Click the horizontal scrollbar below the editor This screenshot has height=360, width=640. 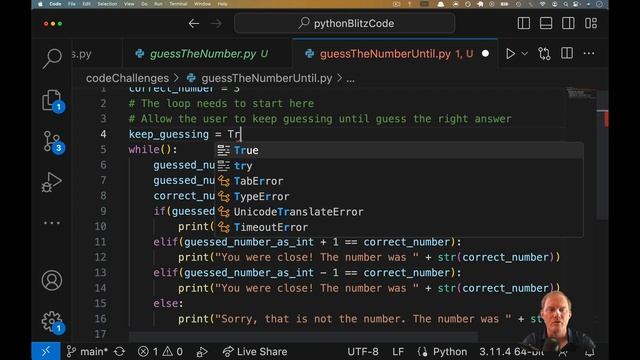coord(303,337)
